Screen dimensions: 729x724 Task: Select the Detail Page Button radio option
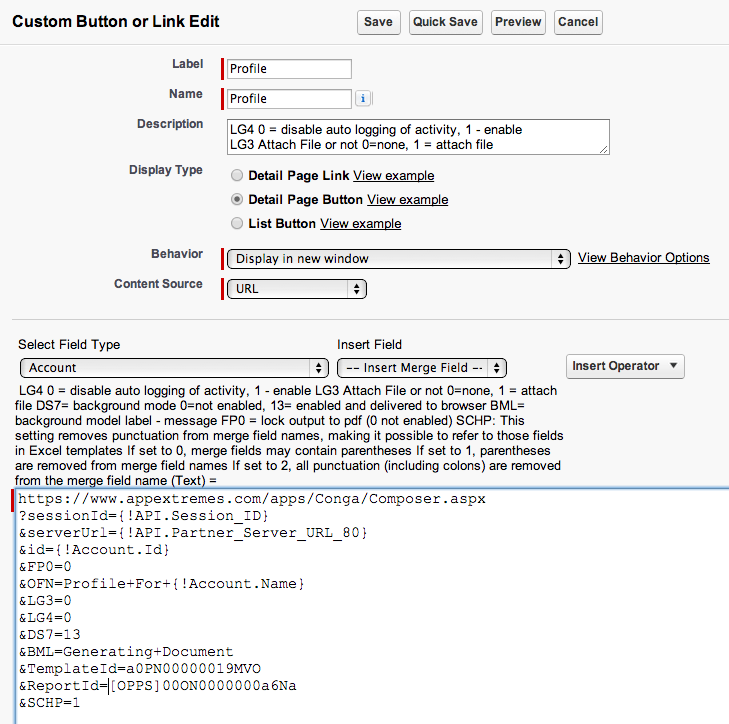(x=237, y=200)
